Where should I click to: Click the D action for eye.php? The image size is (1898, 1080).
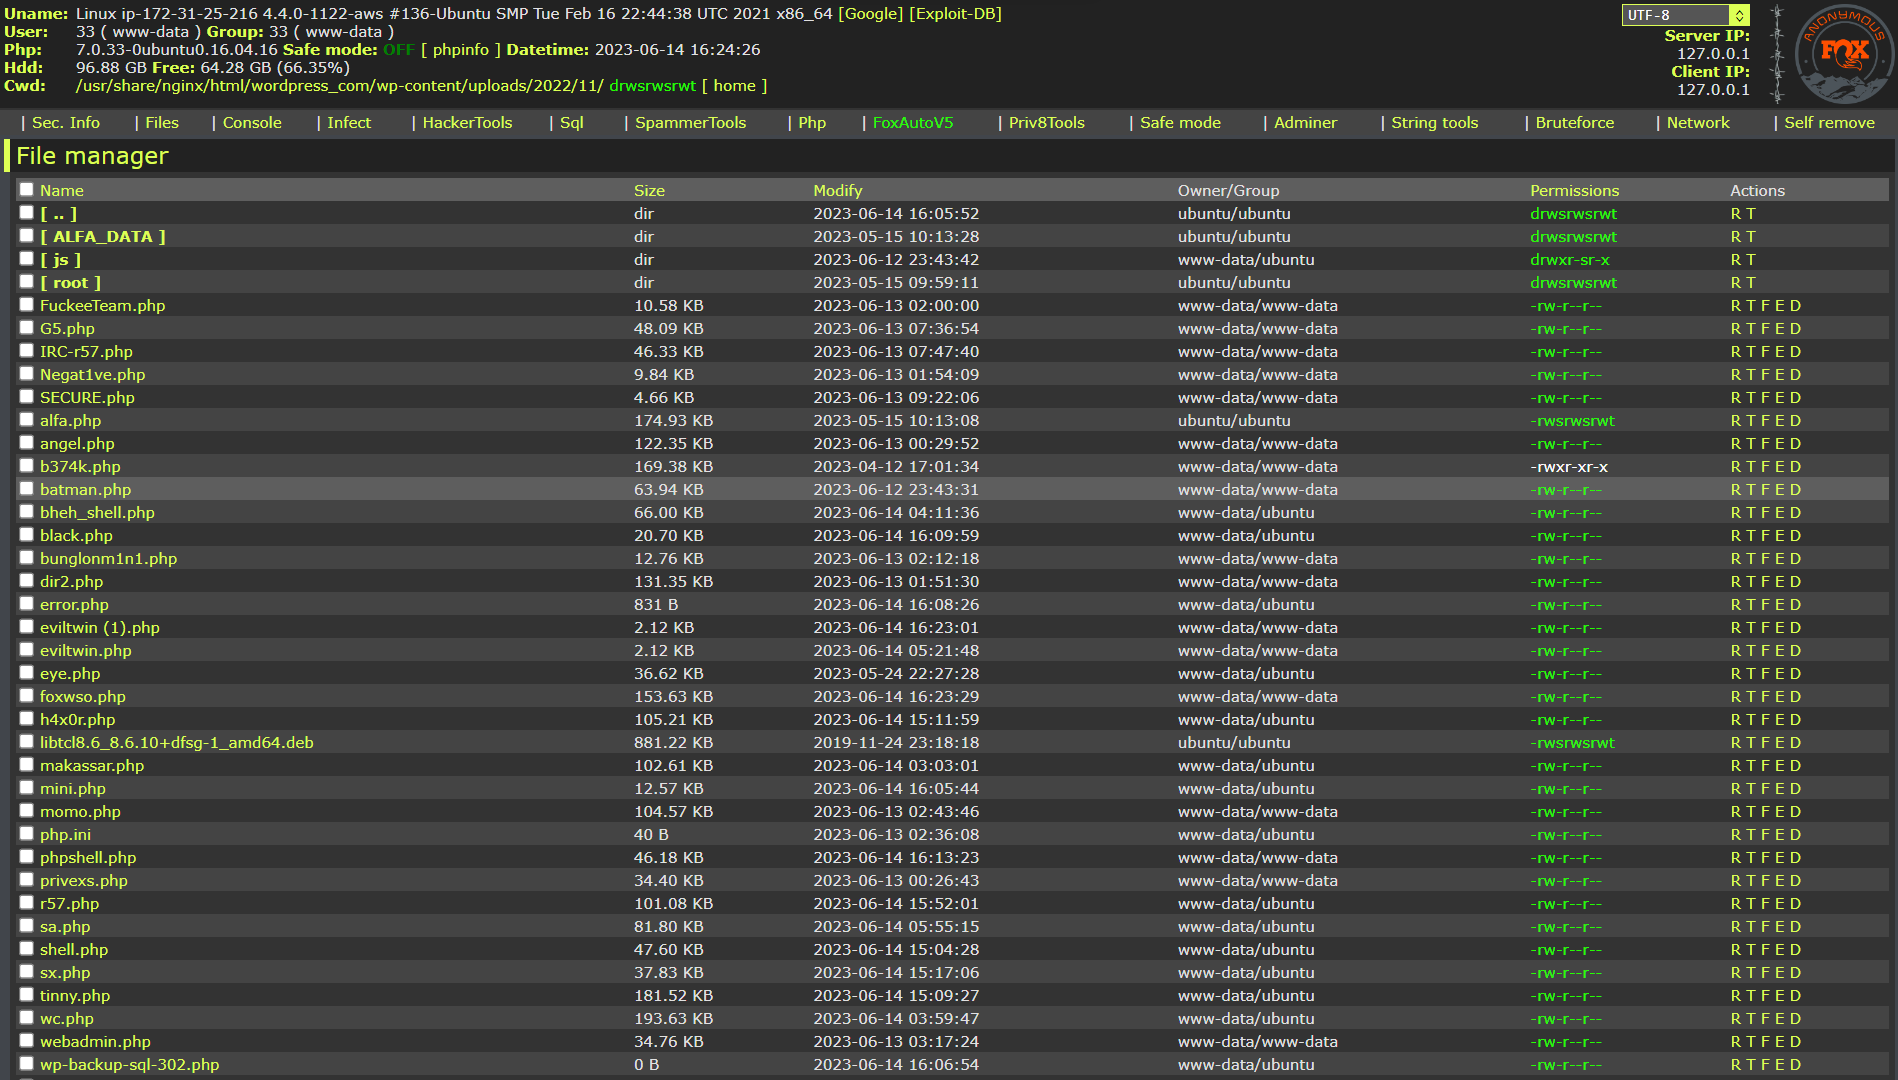click(1796, 674)
